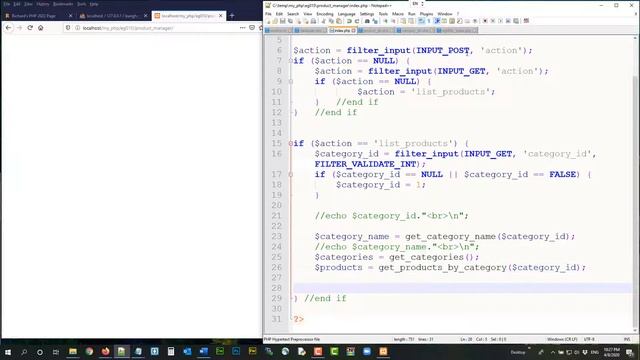The image size is (640, 360).
Task: Click the empty highlighted line 28
Action: 462,288
